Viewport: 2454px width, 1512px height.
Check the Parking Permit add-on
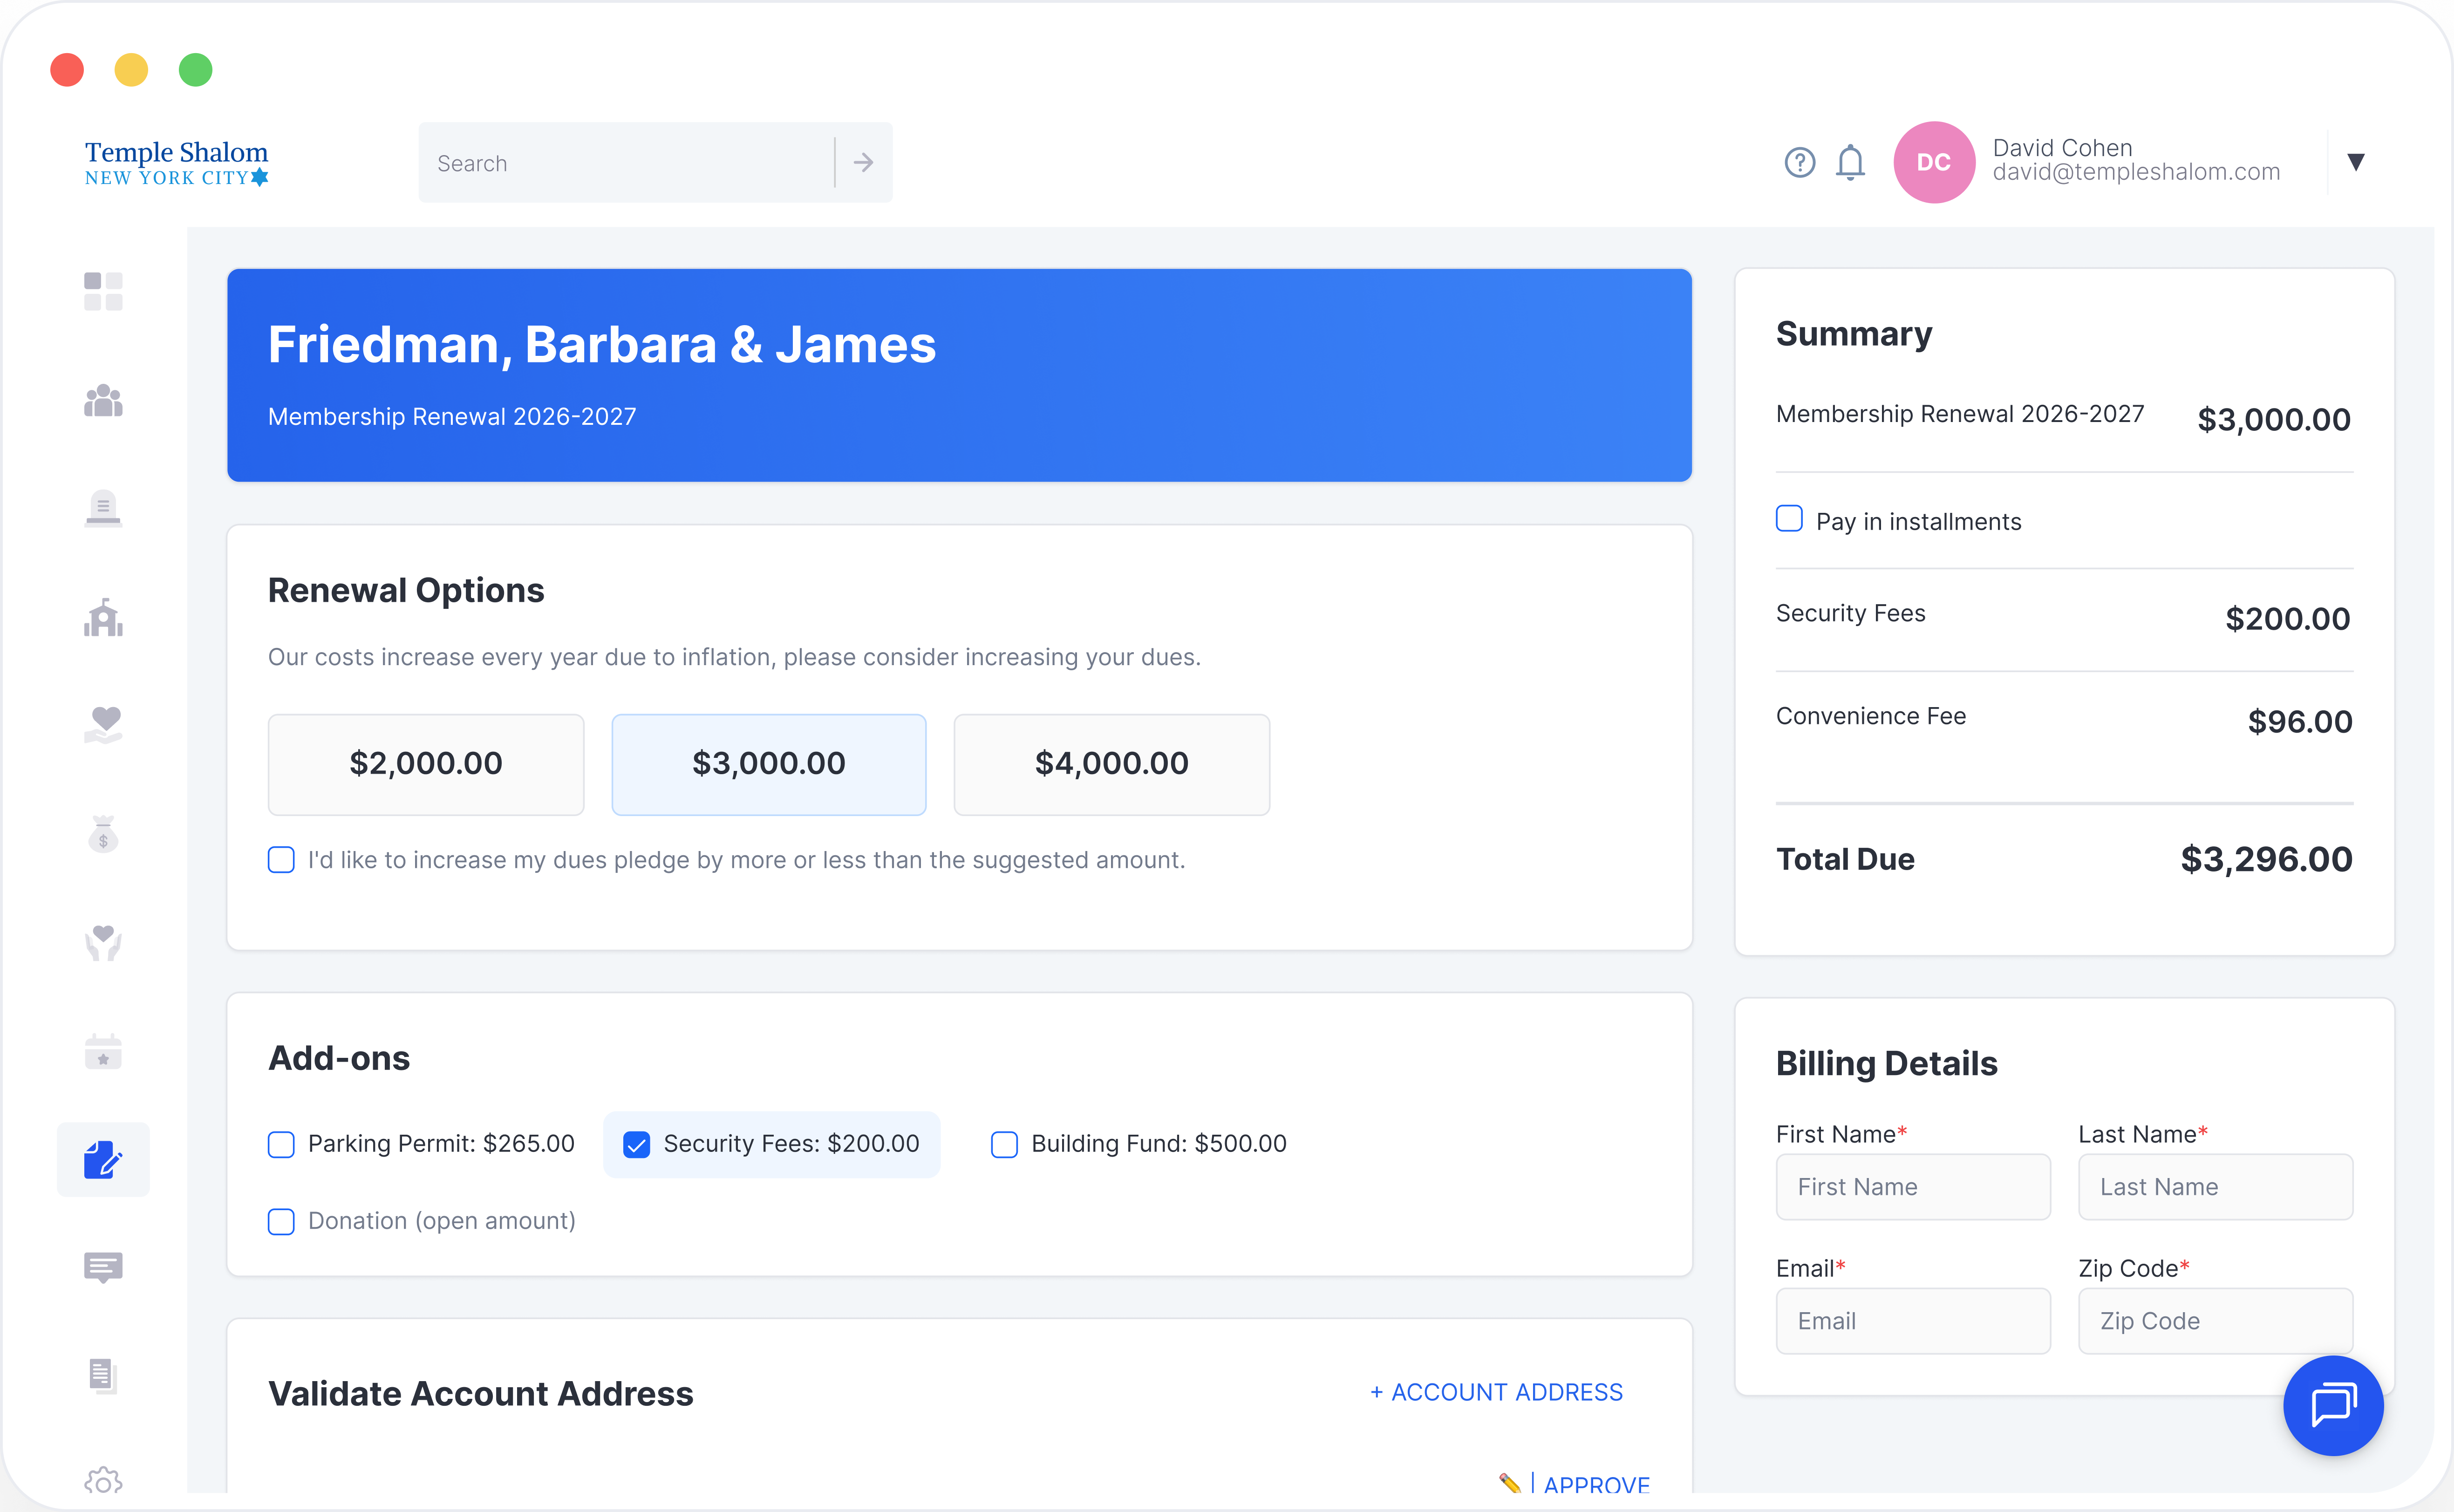[x=282, y=1144]
